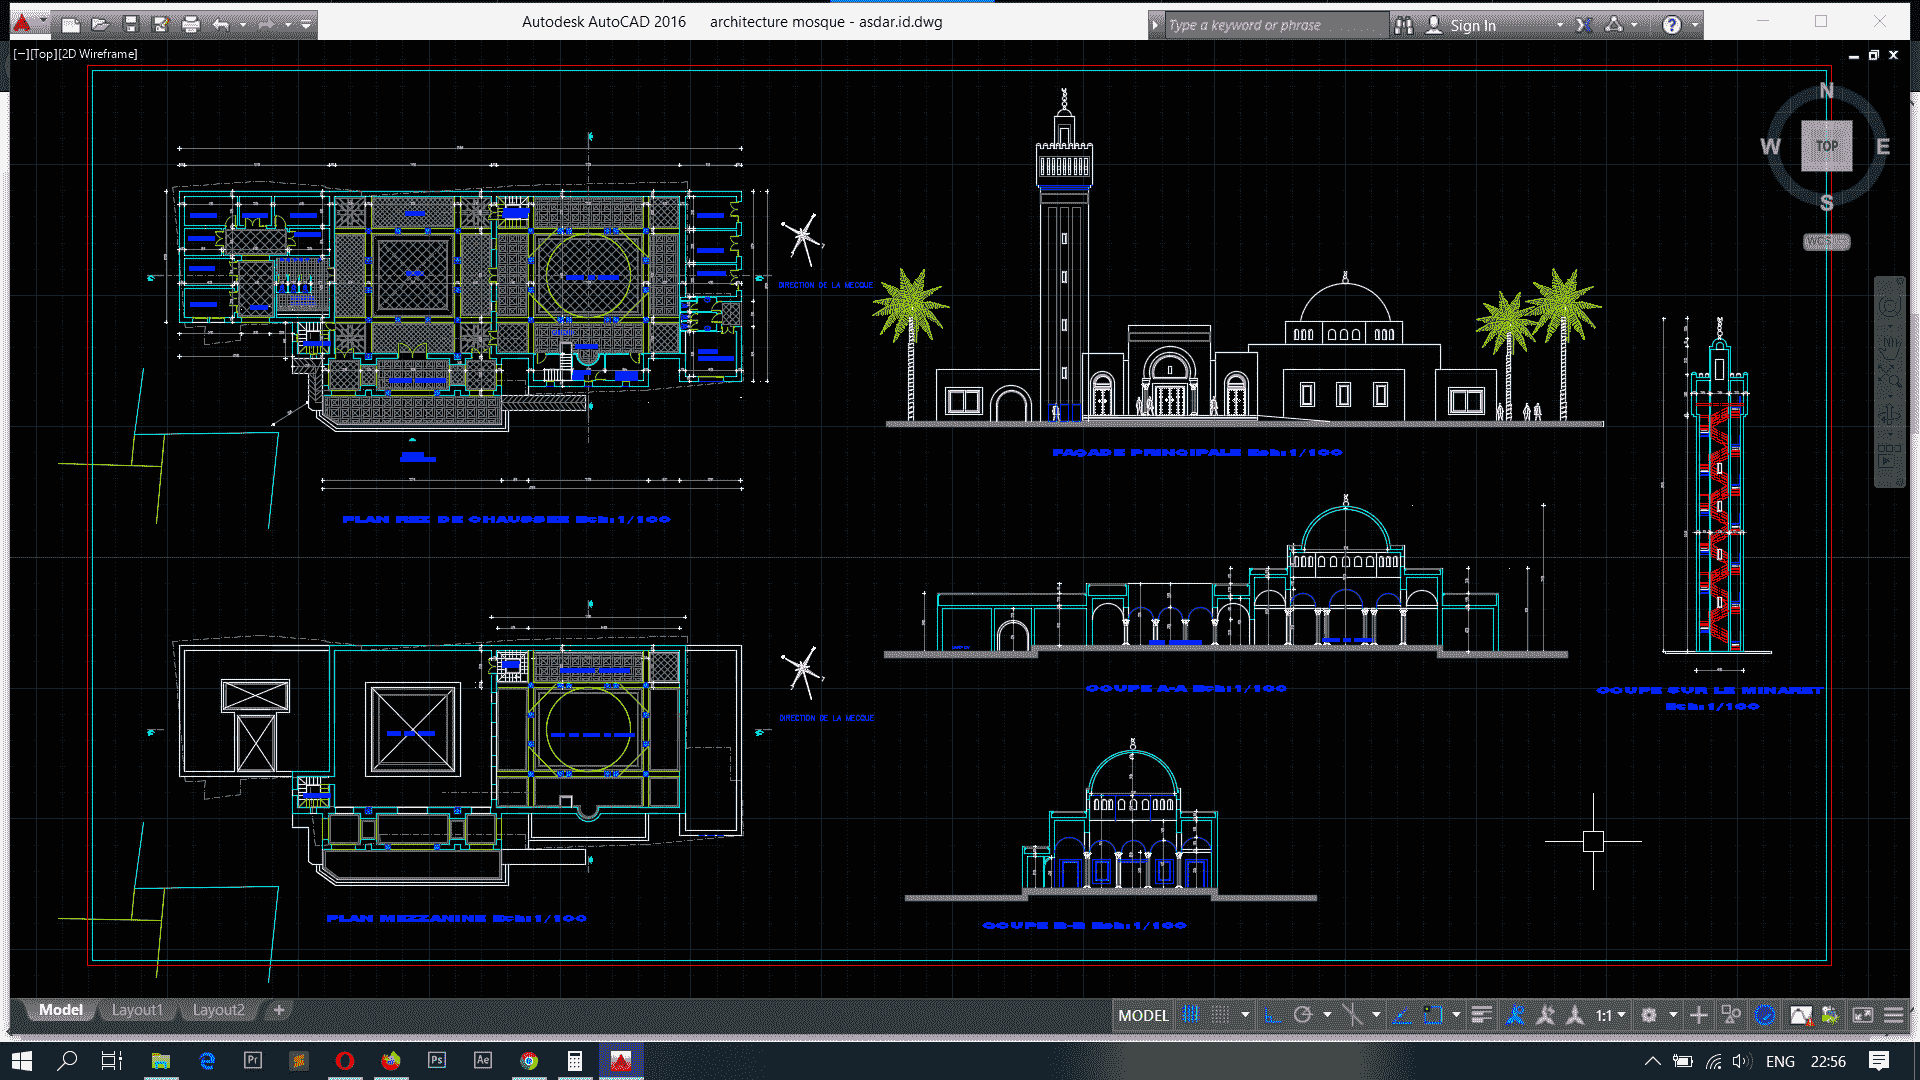Add a new layout with plus button
Viewport: 1920px width, 1080px height.
pos(279,1010)
